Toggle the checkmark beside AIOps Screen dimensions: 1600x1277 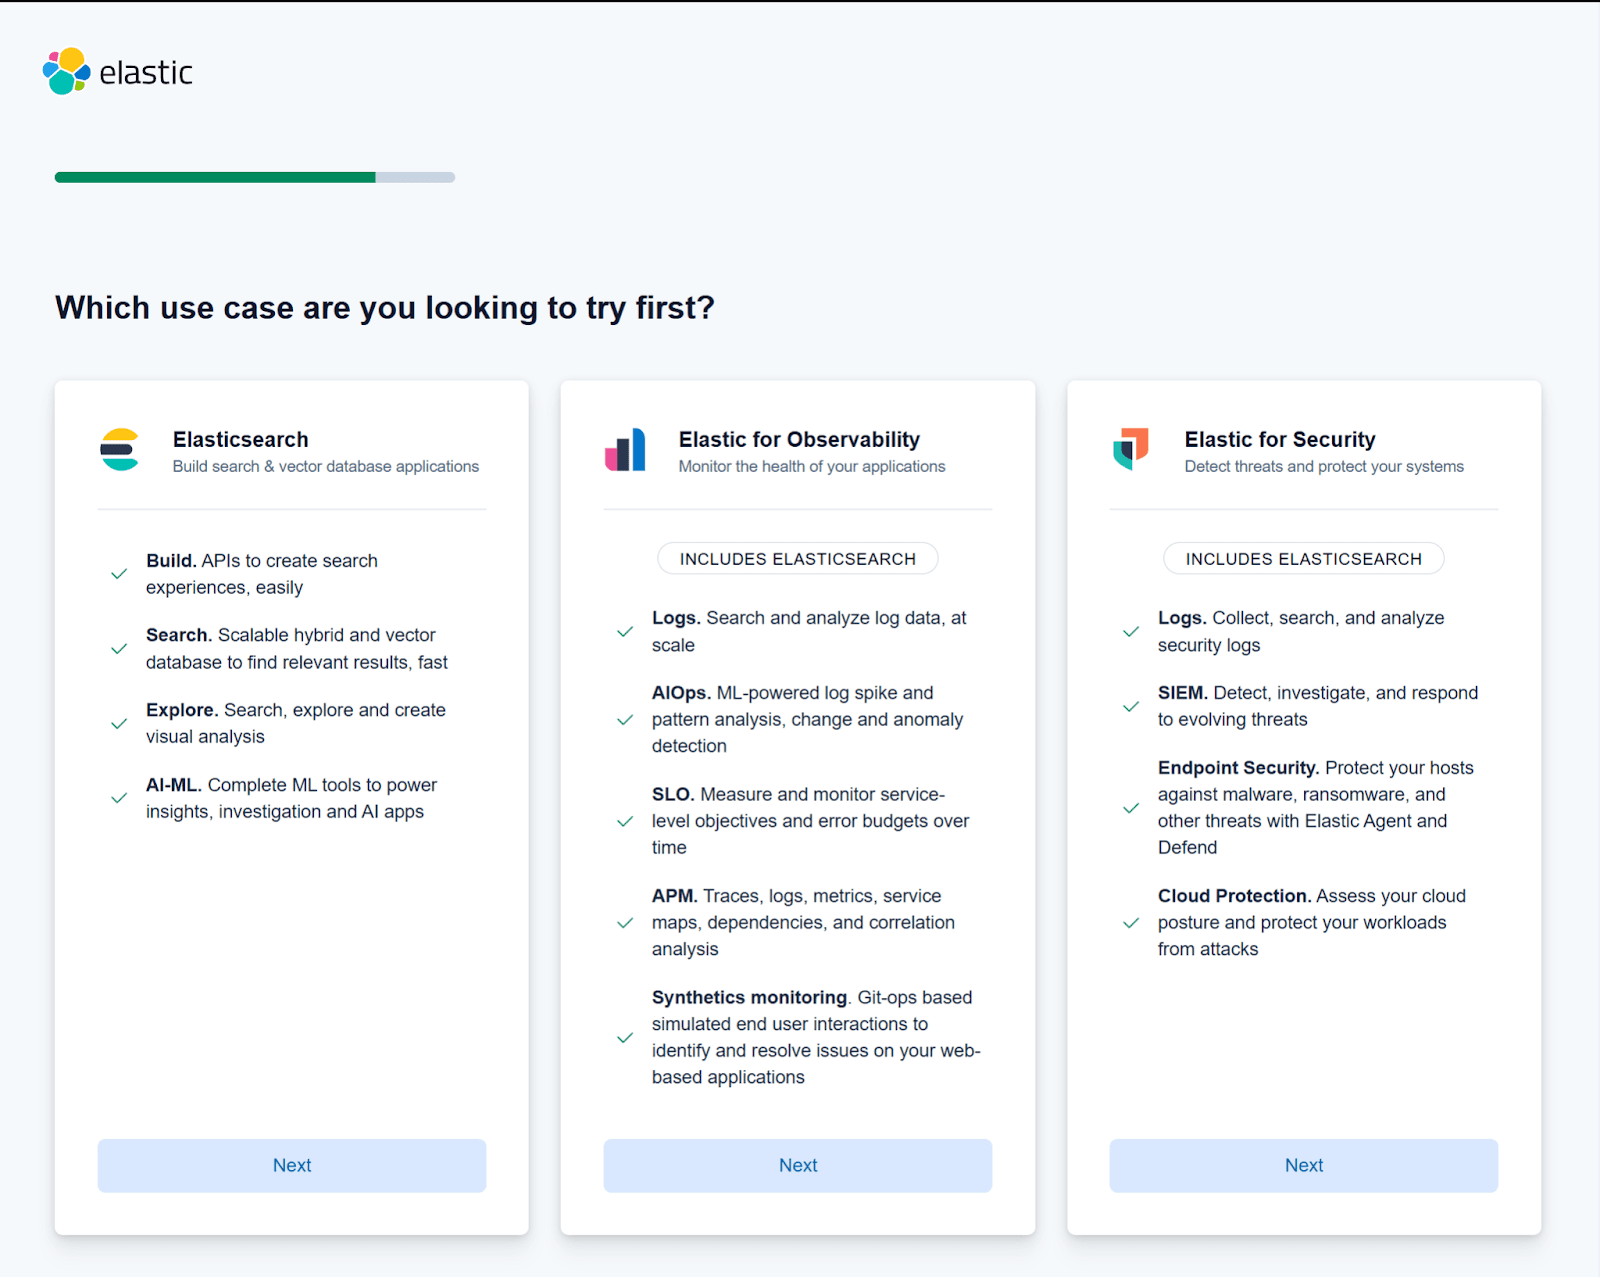tap(624, 719)
